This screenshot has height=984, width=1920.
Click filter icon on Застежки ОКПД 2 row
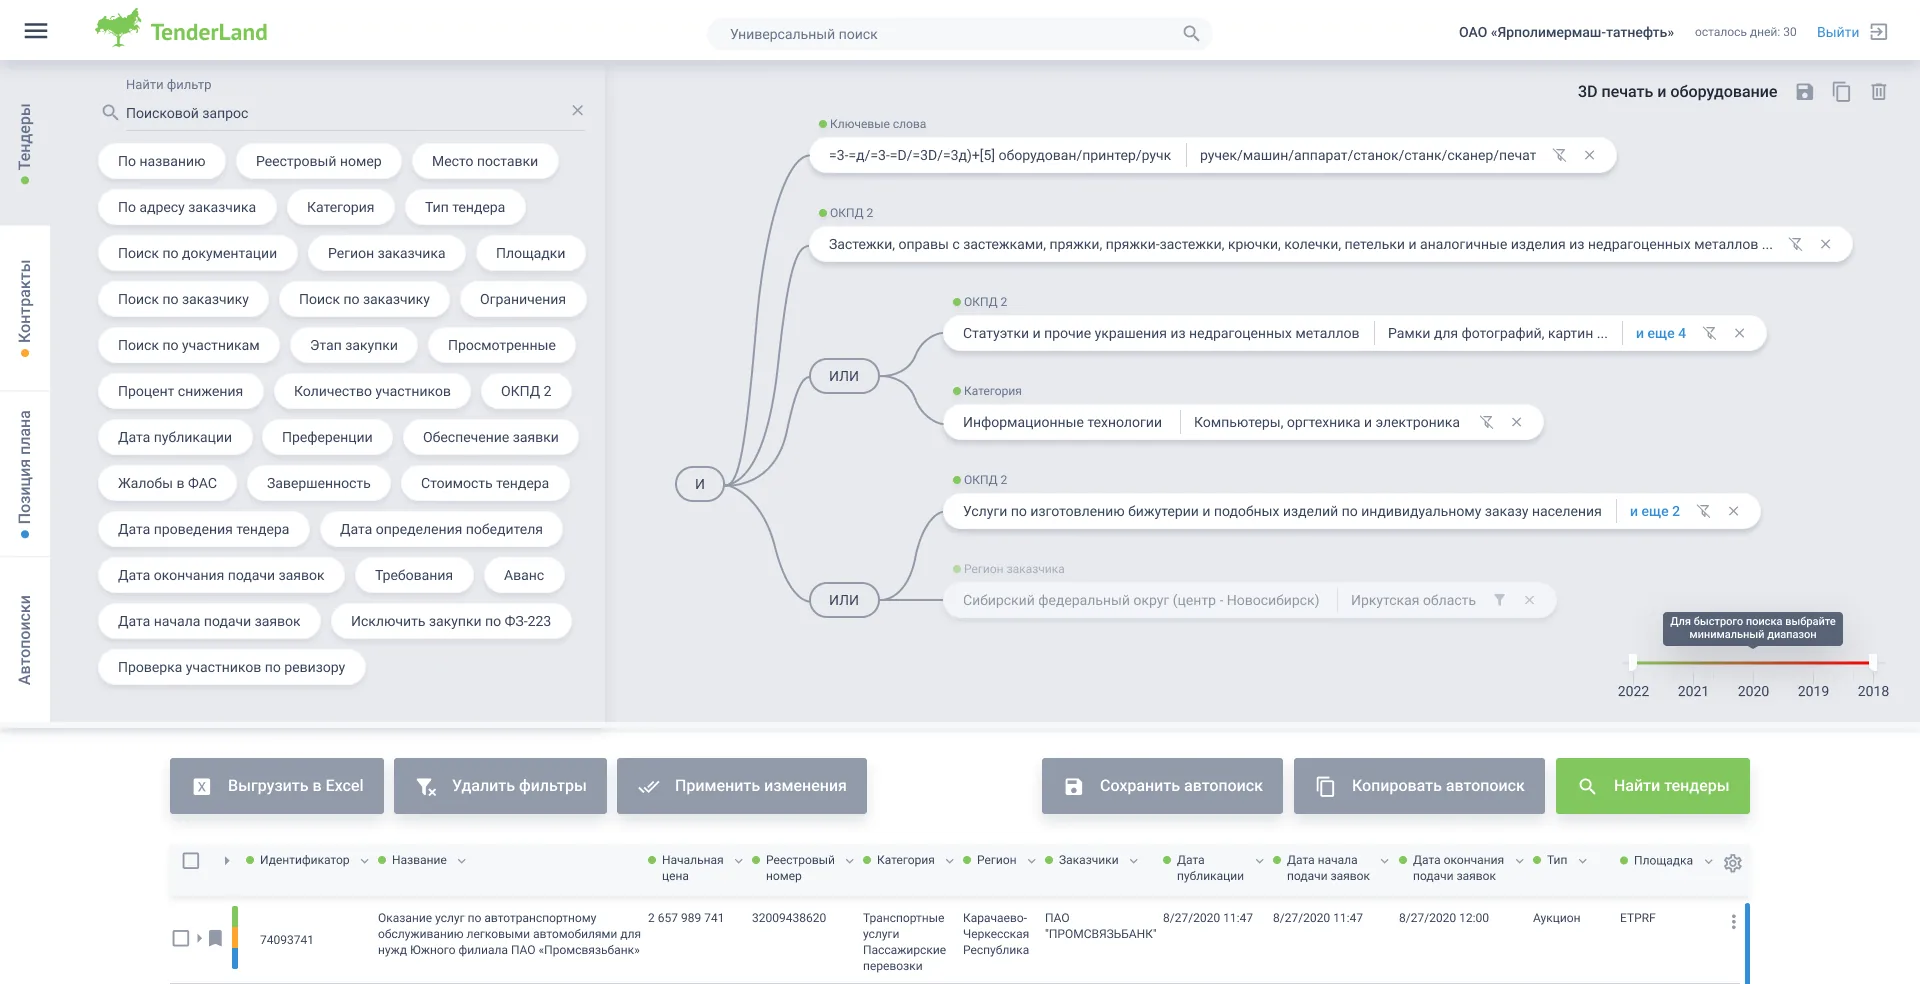(1795, 244)
